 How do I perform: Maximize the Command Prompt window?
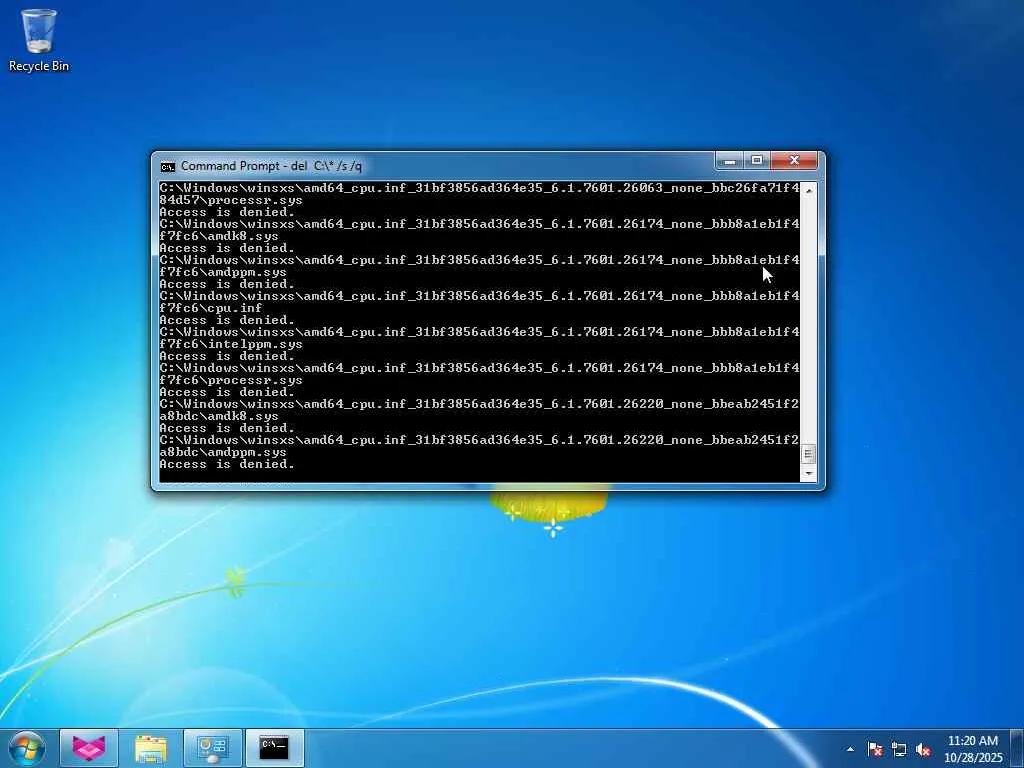coord(757,160)
